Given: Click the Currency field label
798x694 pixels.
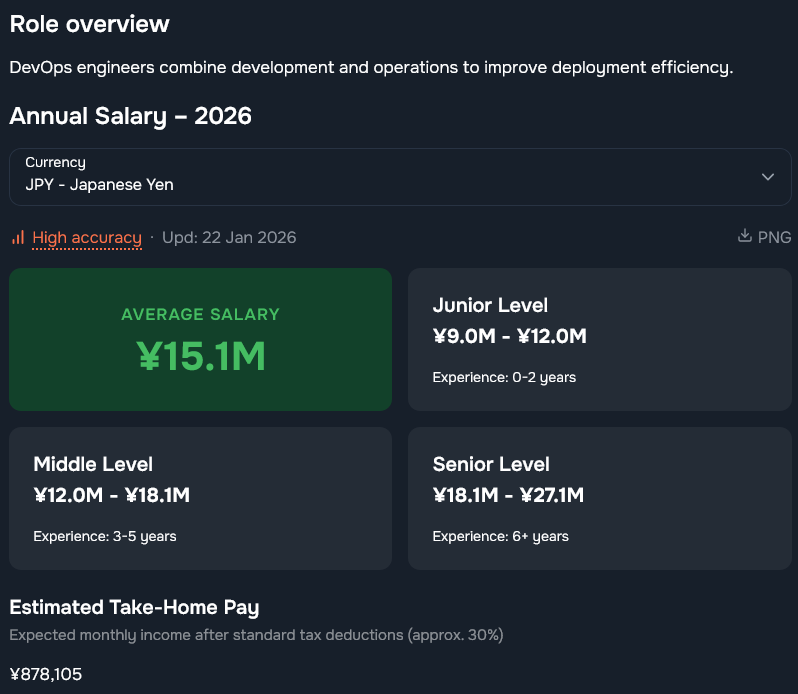Looking at the screenshot, I should click(x=55, y=162).
